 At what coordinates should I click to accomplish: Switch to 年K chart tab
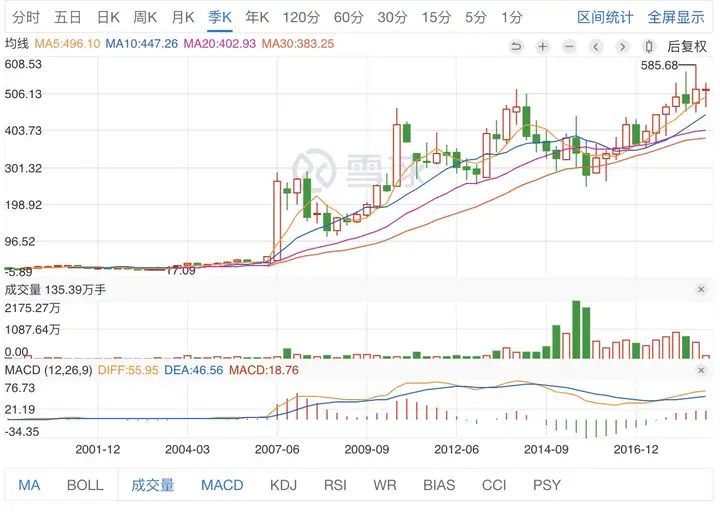pos(257,17)
